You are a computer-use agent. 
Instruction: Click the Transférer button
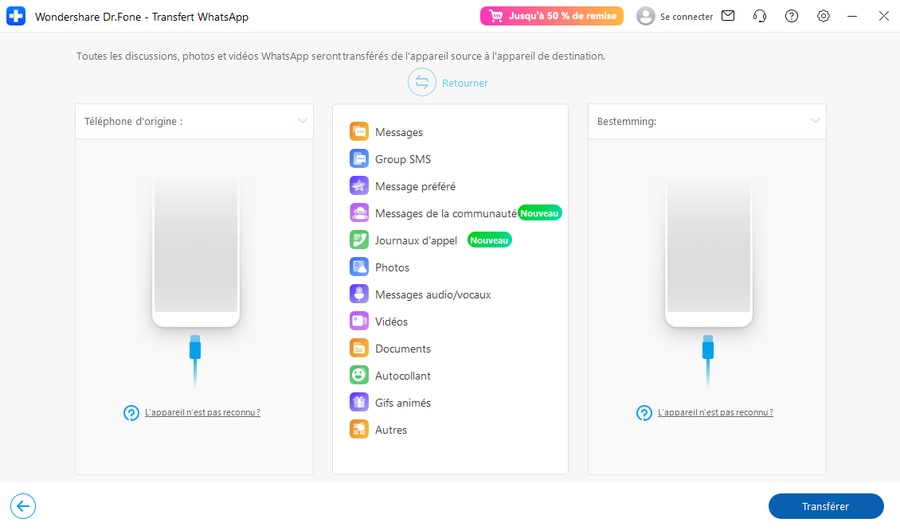pos(825,505)
